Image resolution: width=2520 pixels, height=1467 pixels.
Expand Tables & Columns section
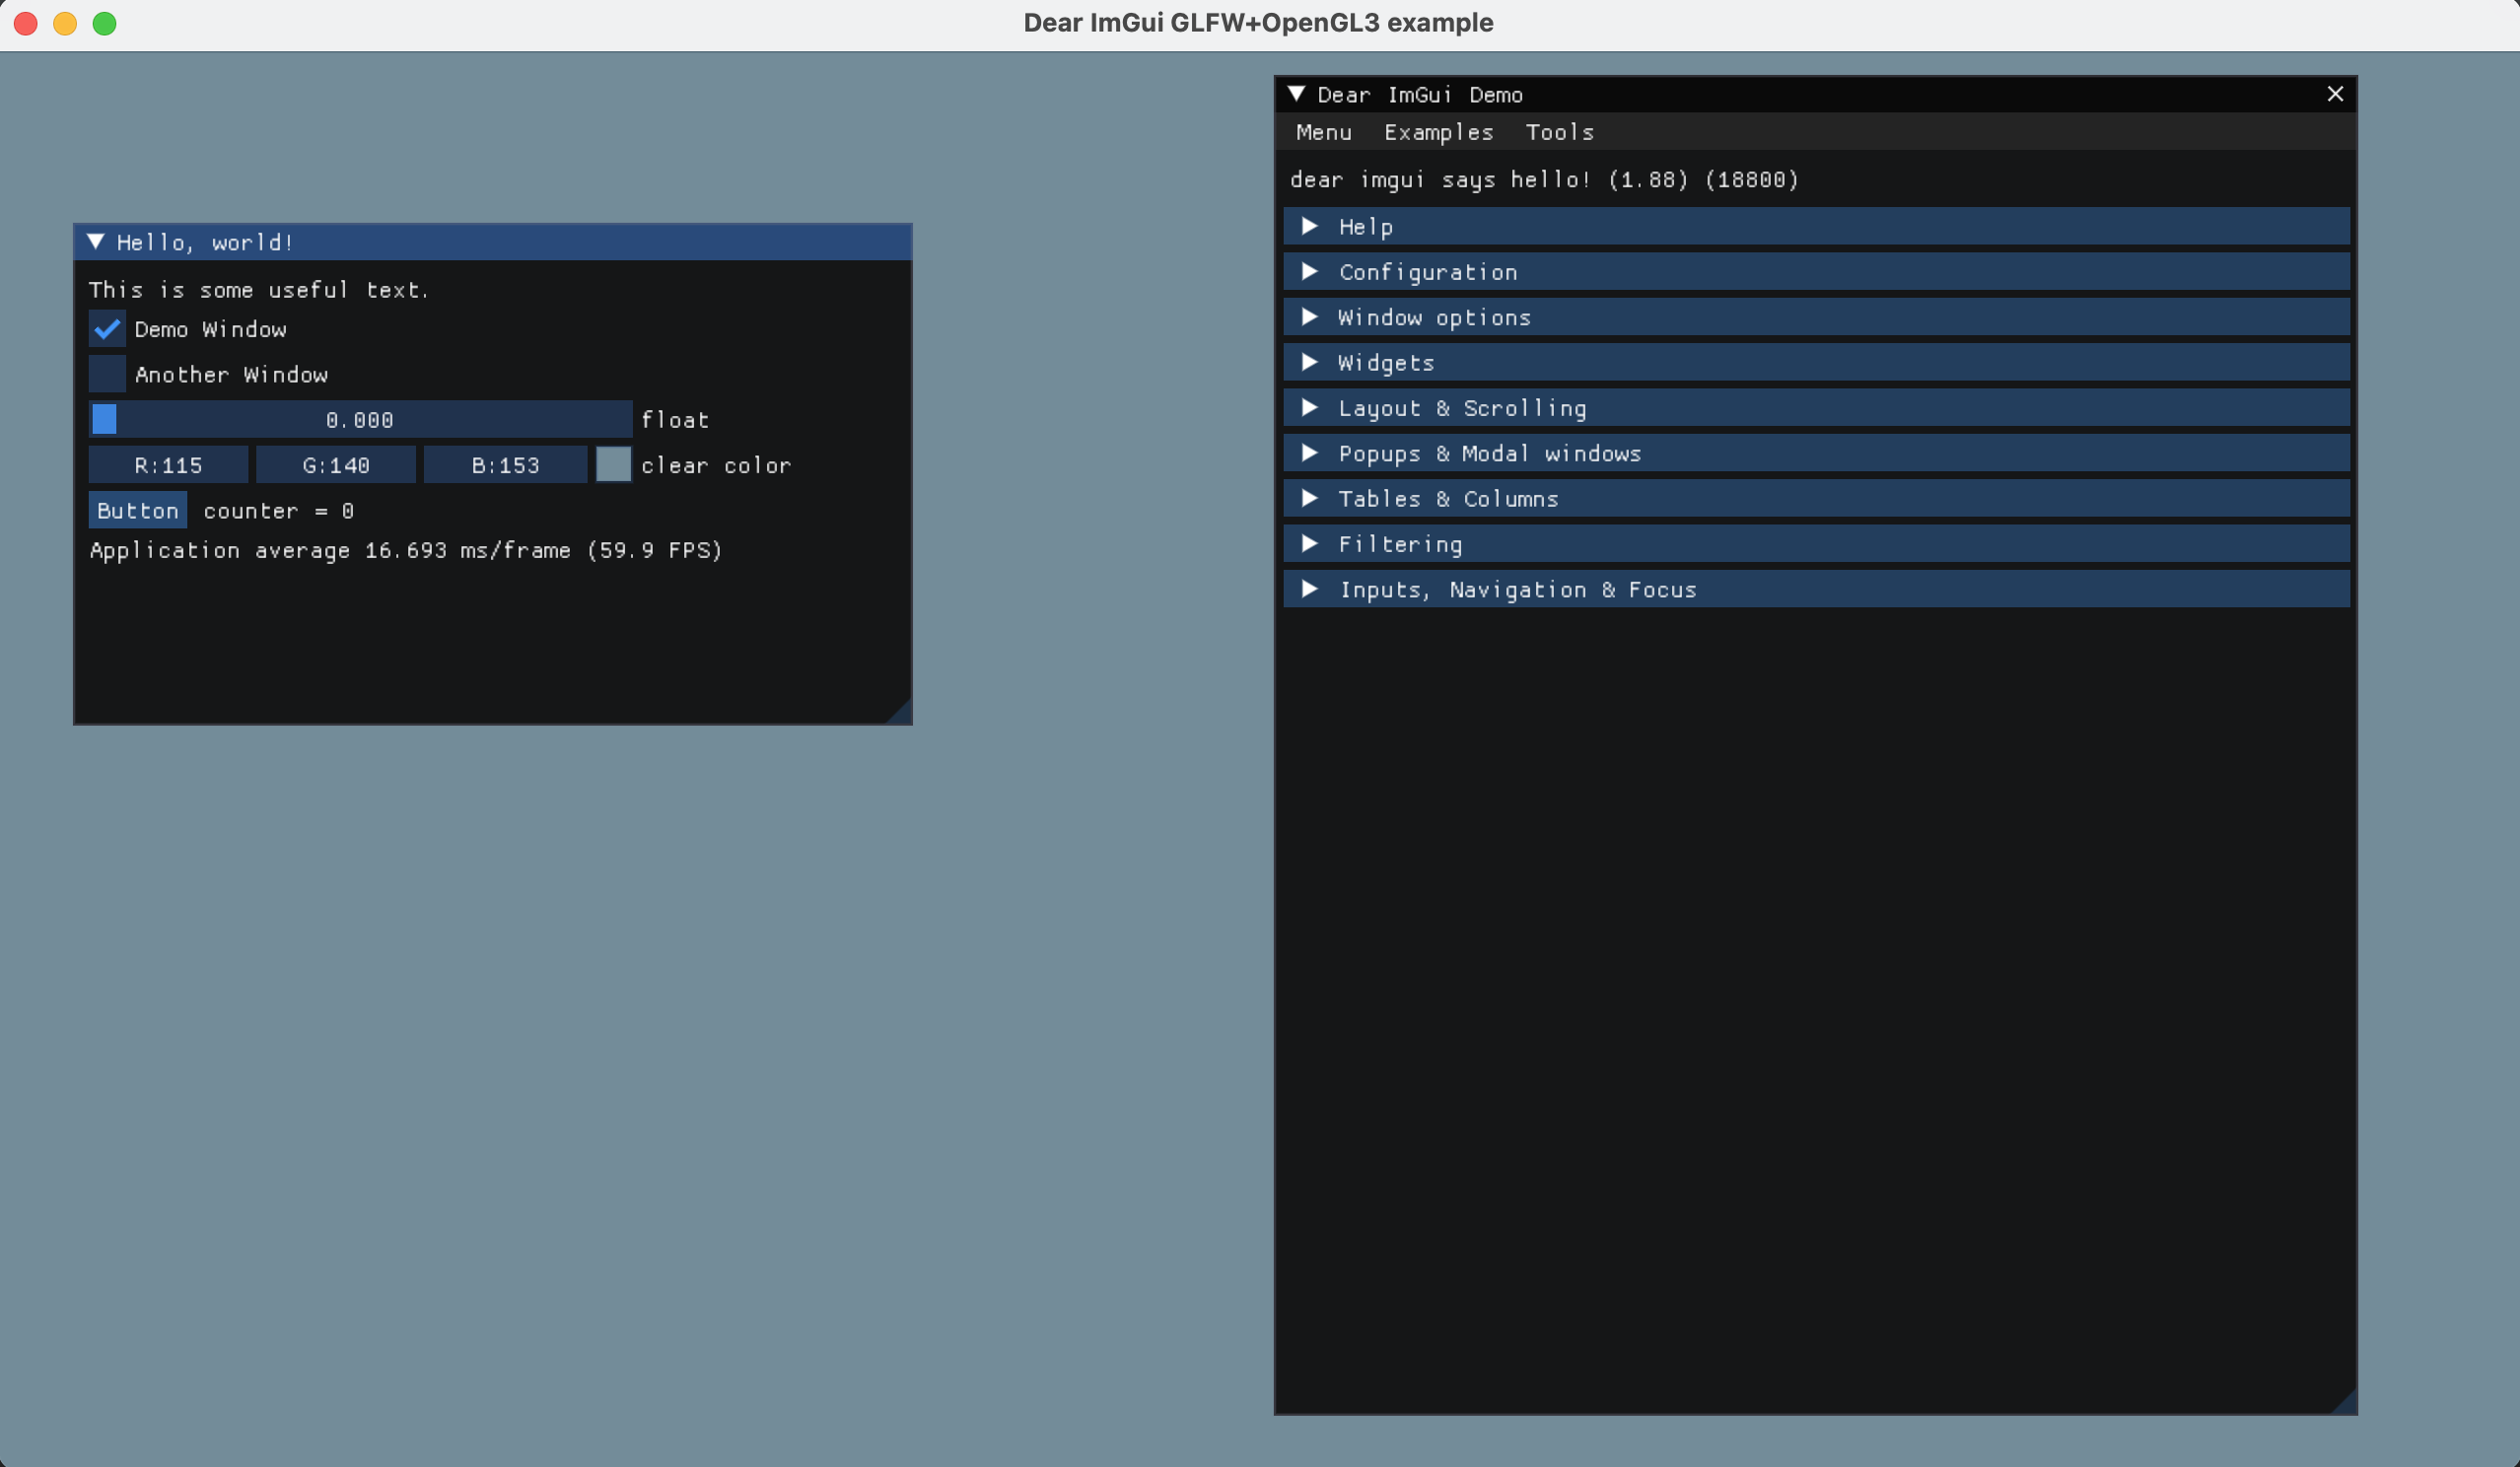[1816, 499]
